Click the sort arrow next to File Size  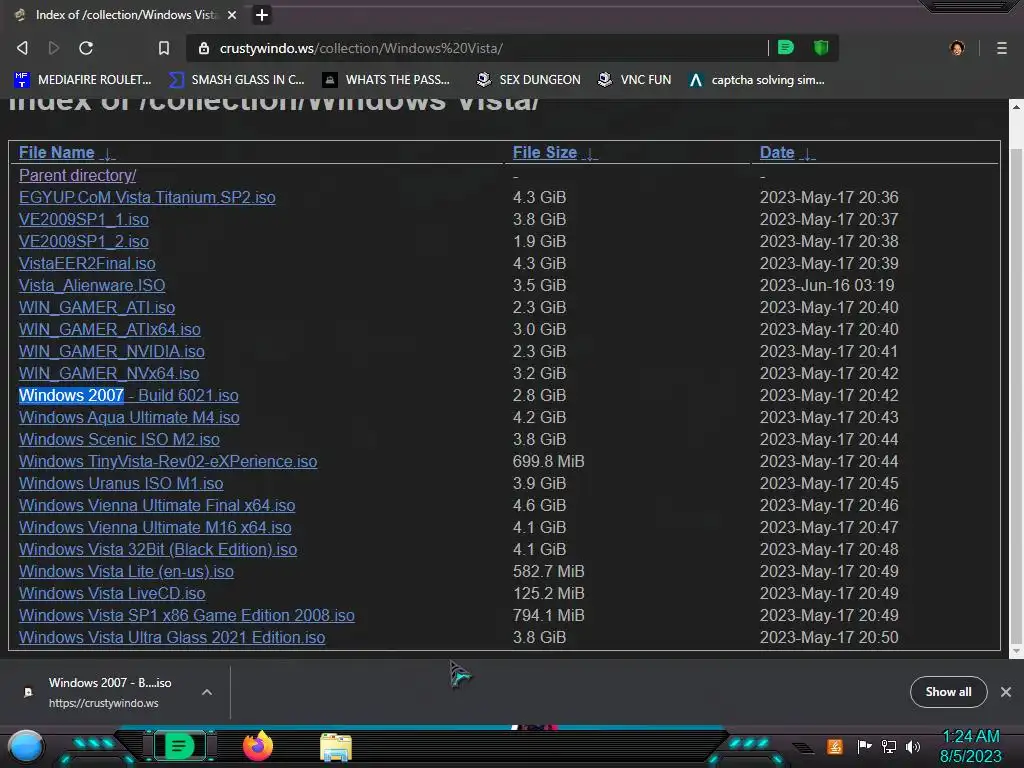pyautogui.click(x=590, y=154)
